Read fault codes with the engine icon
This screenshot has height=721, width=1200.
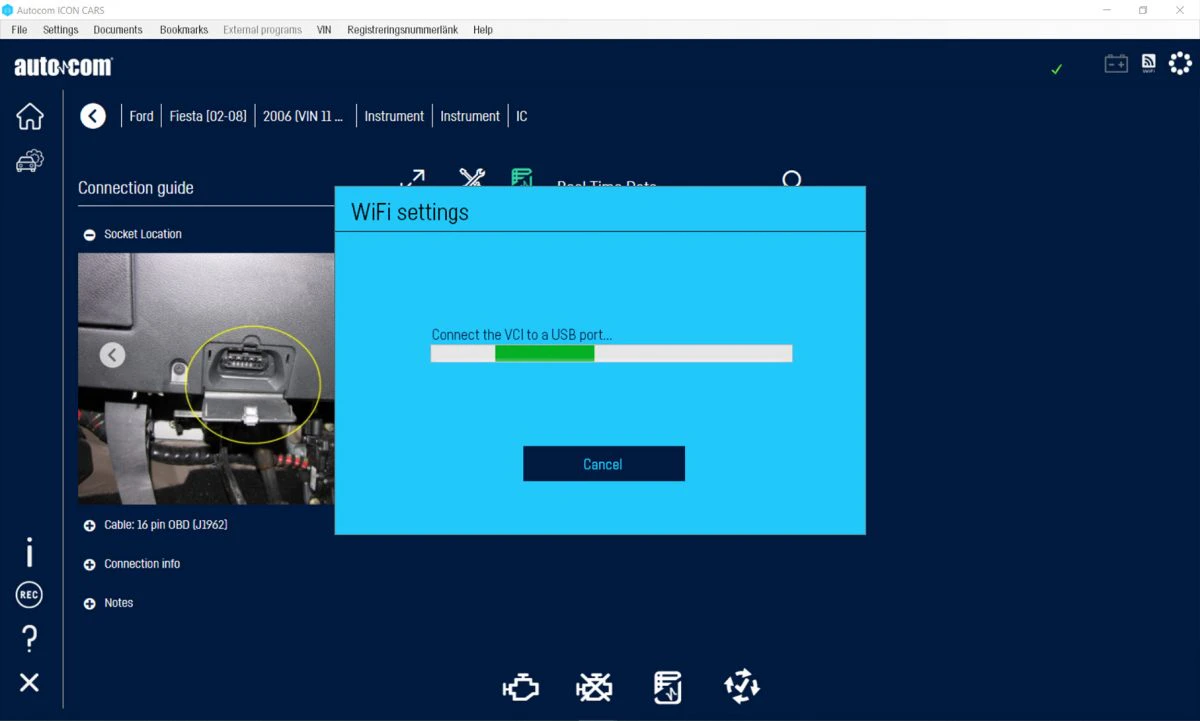click(x=521, y=687)
